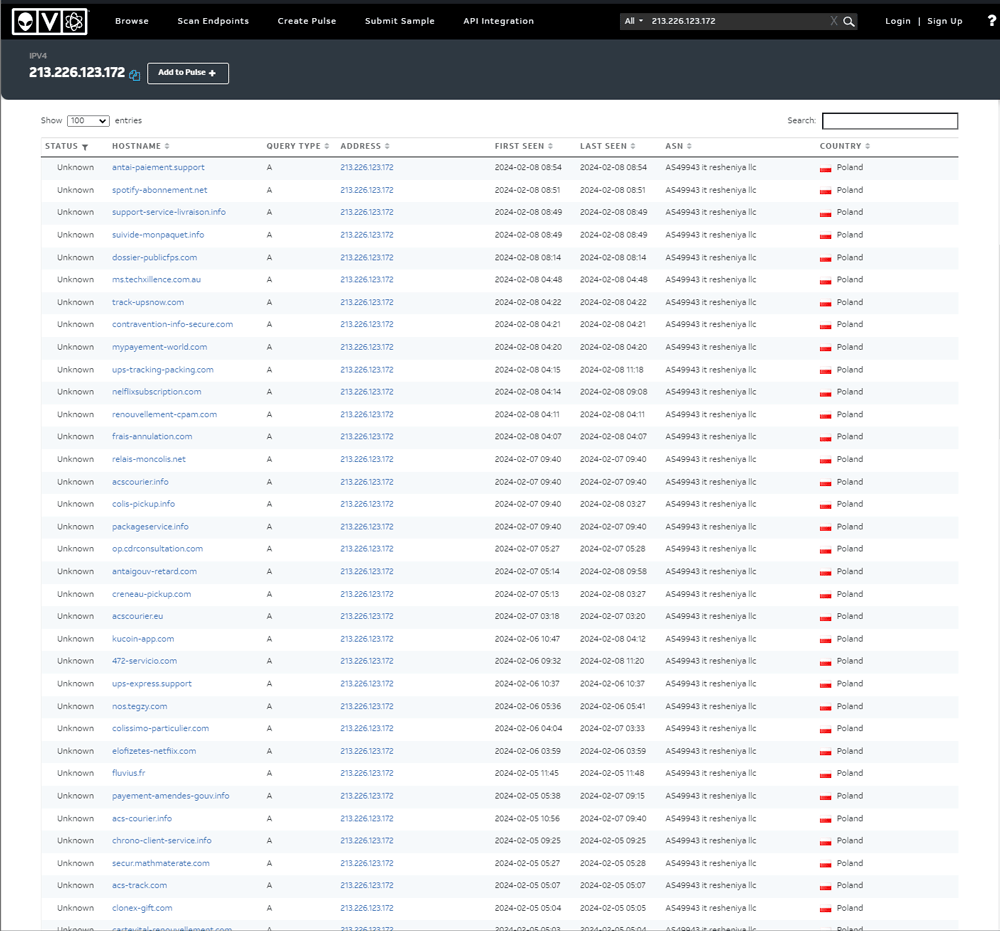Click the Login link
Viewport: 1000px width, 931px height.
coord(898,21)
